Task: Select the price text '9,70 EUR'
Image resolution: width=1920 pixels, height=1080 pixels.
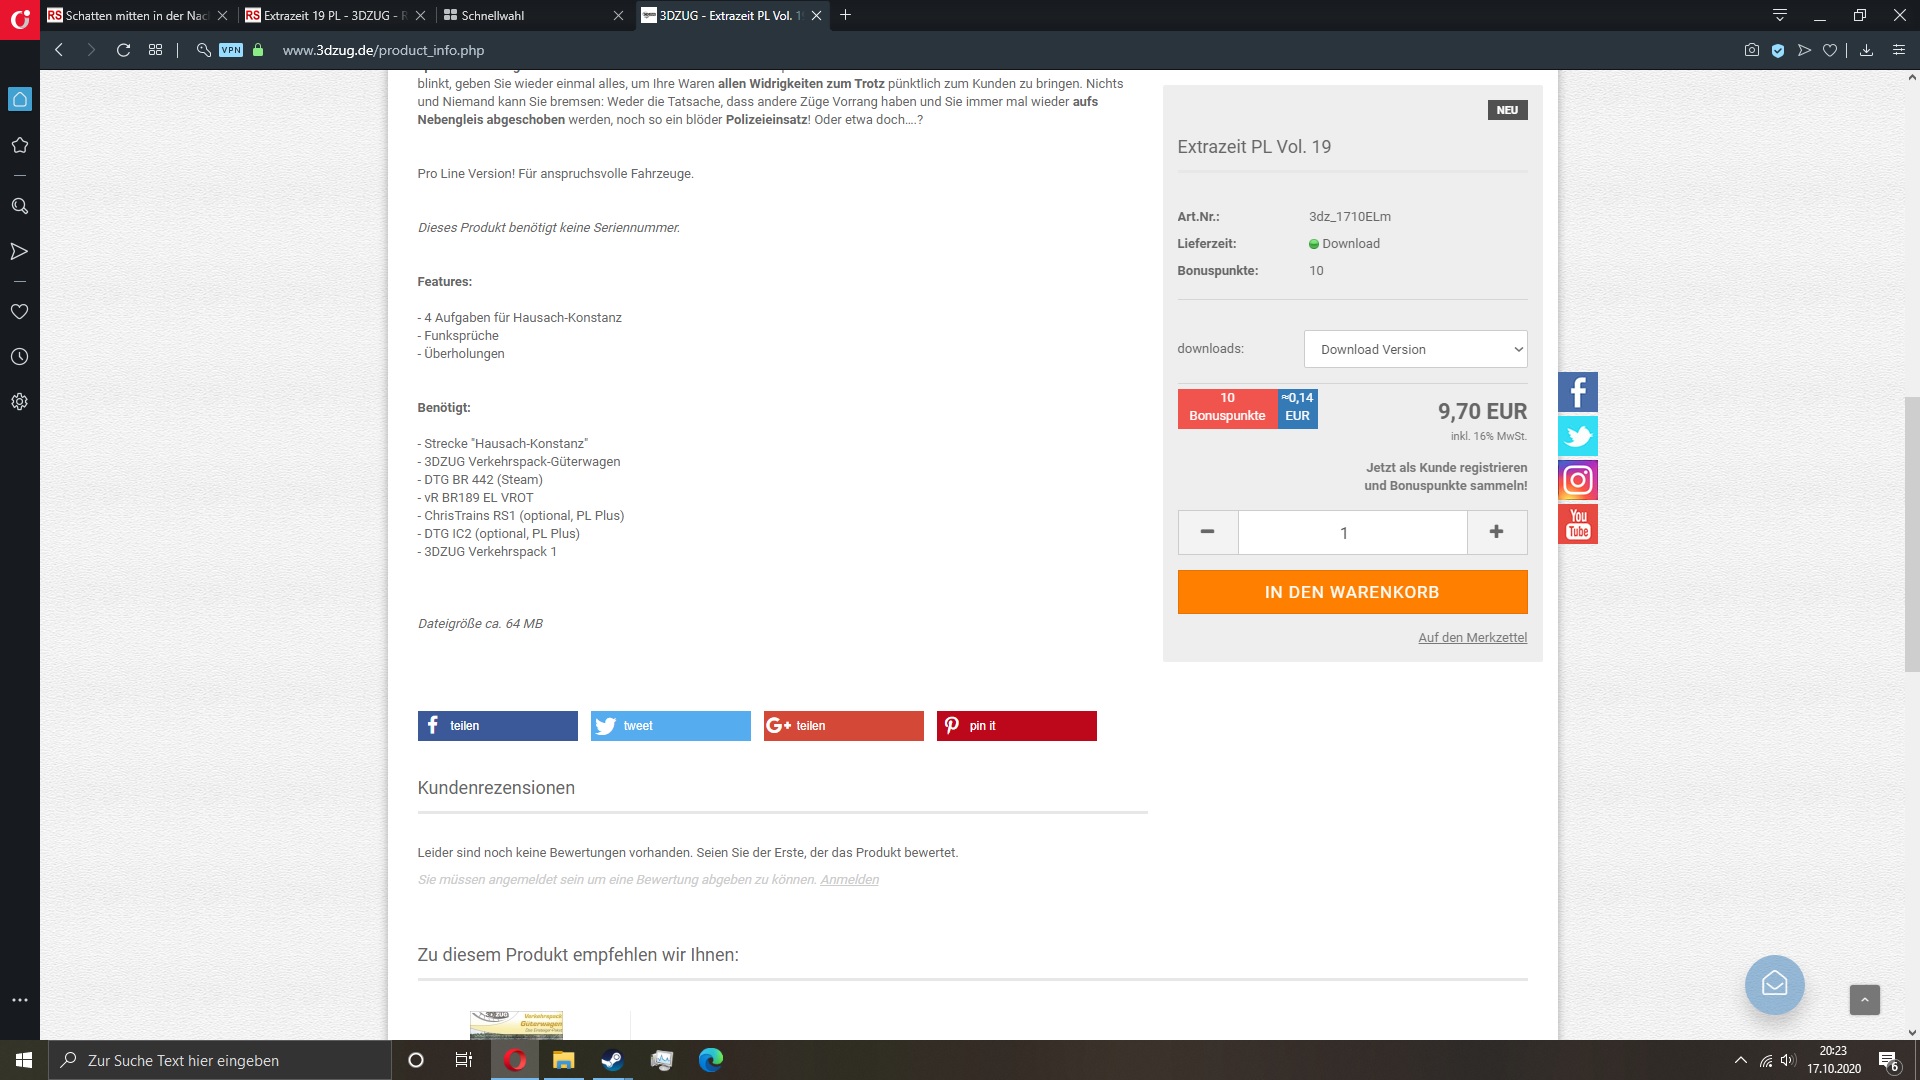Action: tap(1482, 411)
